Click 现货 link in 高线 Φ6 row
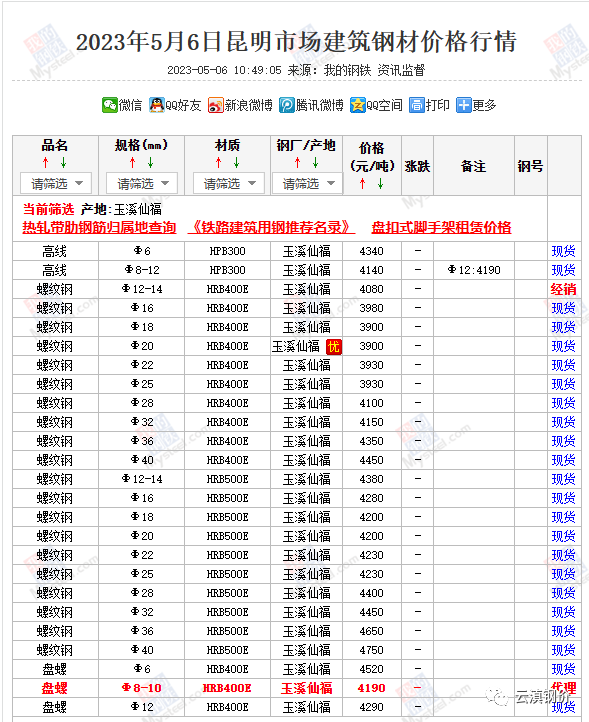This screenshot has height=722, width=589. [x=564, y=251]
